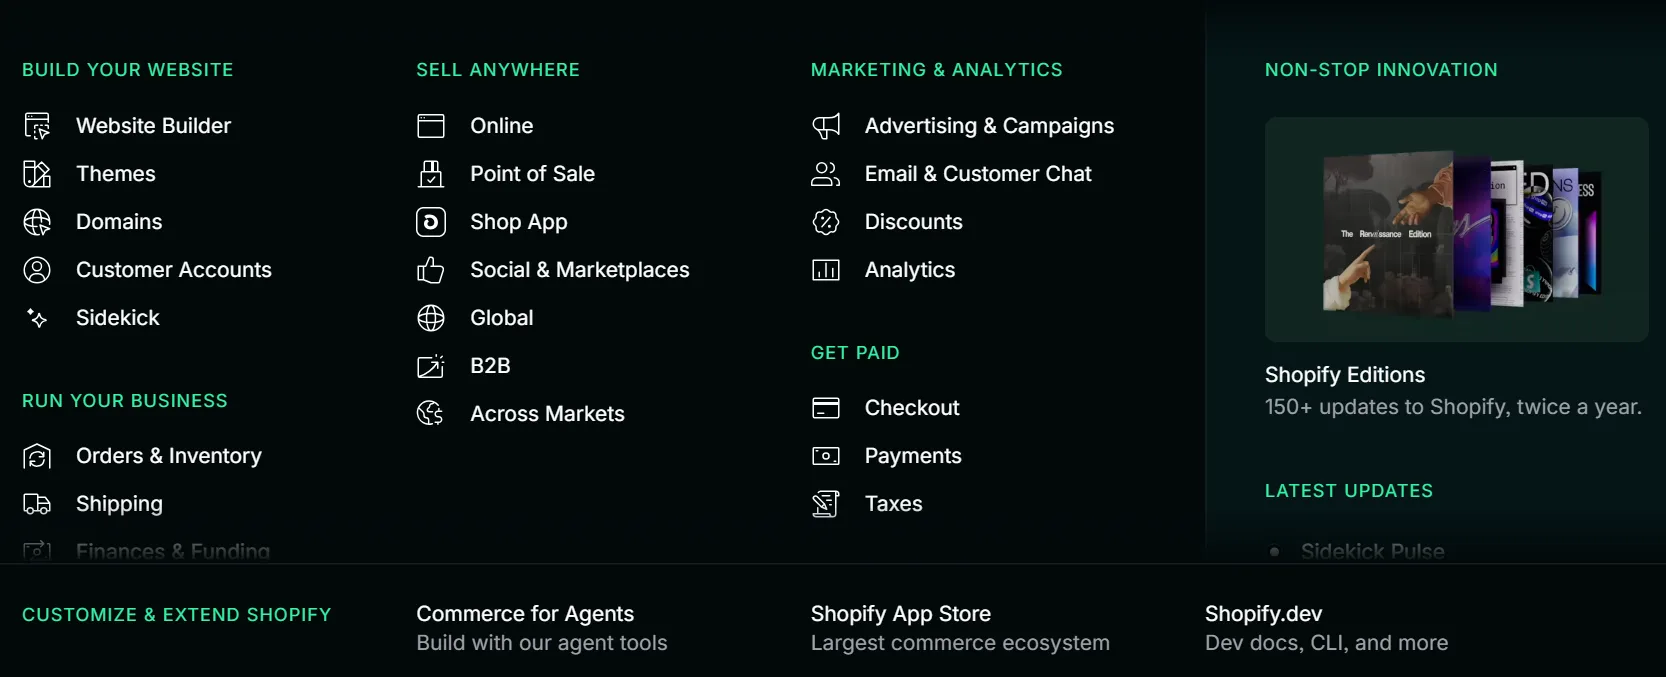Open Shopify.dev developer docs link
The image size is (1666, 677).
tap(1263, 614)
